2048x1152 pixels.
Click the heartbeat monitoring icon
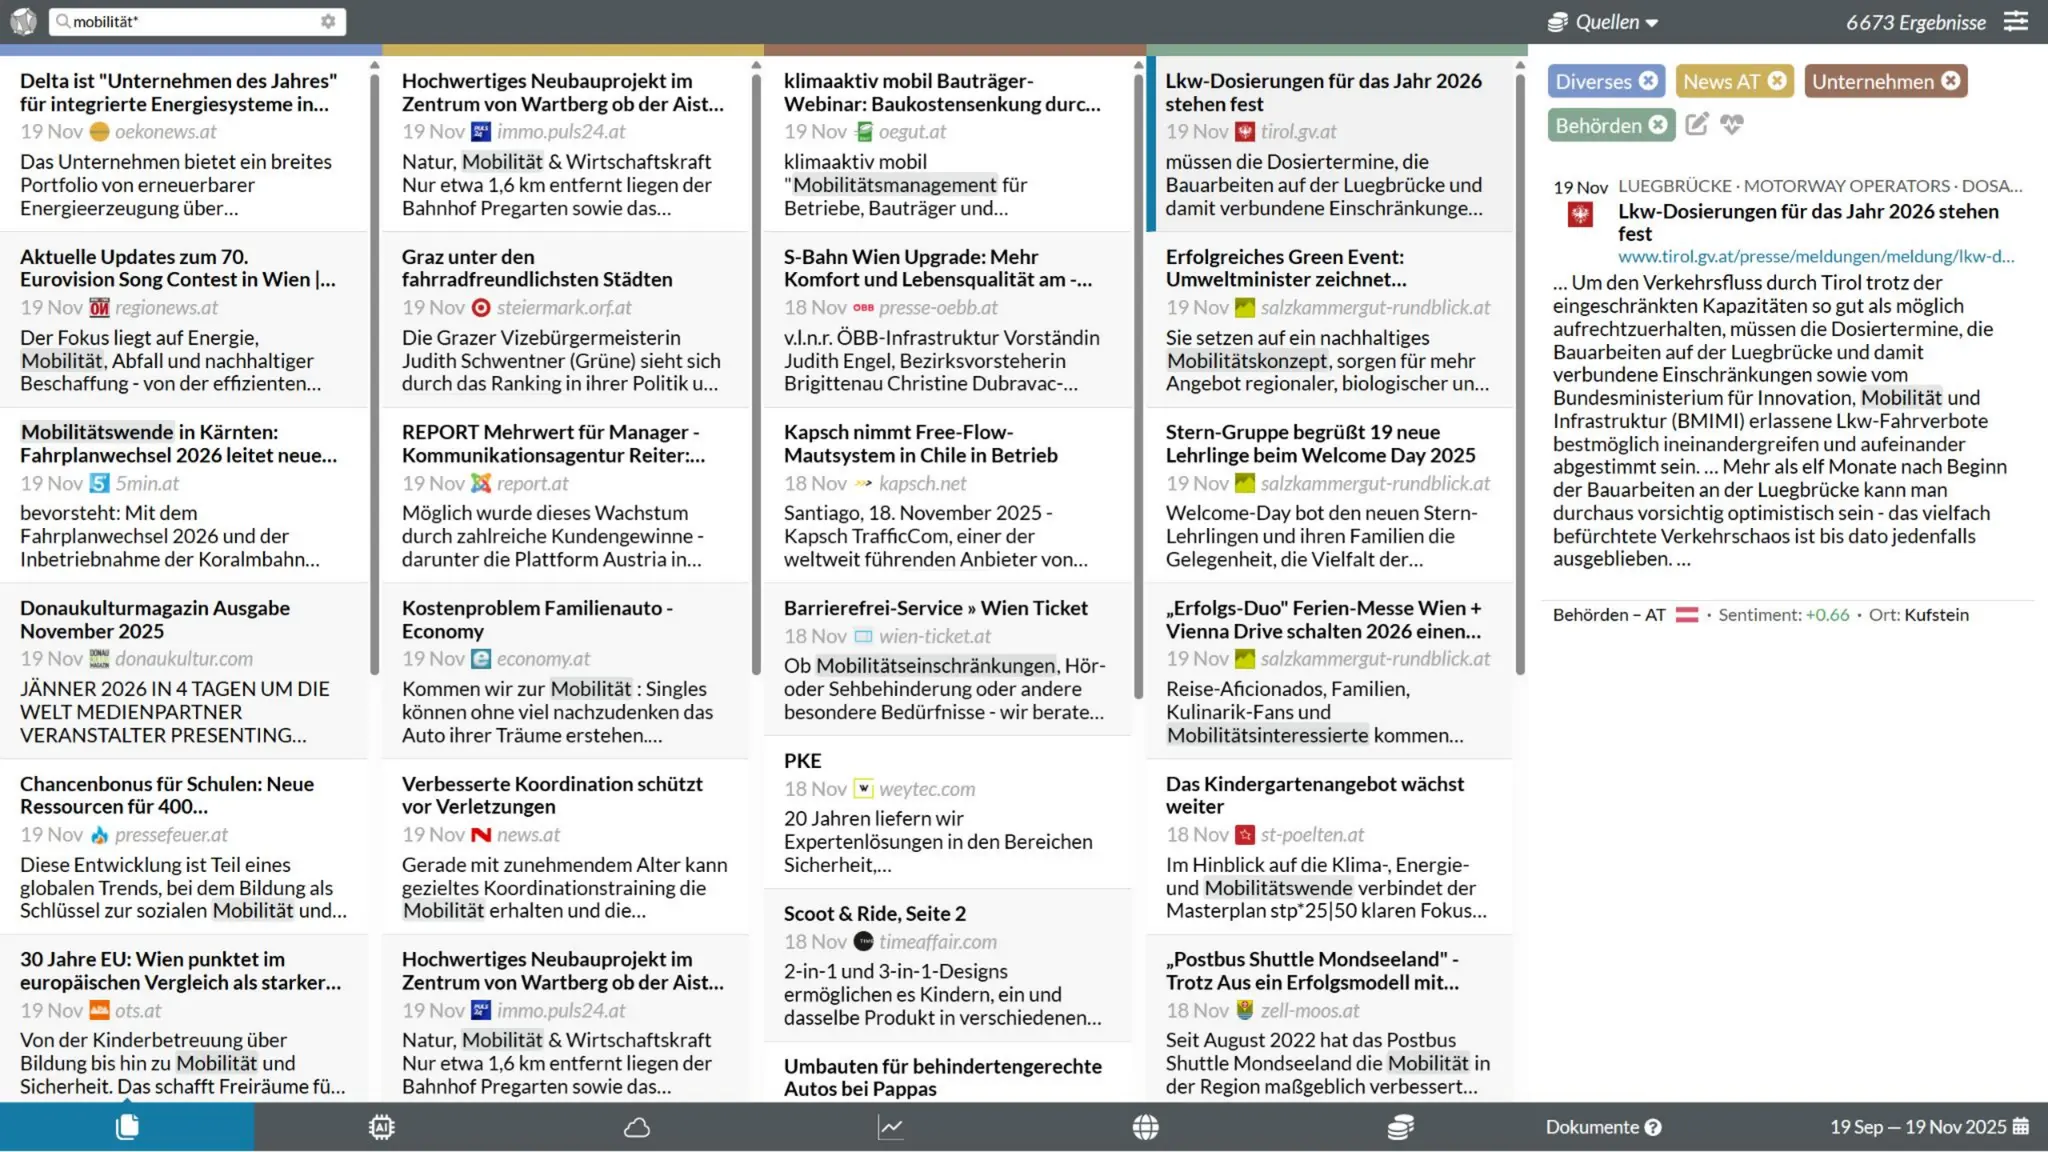[x=1732, y=124]
